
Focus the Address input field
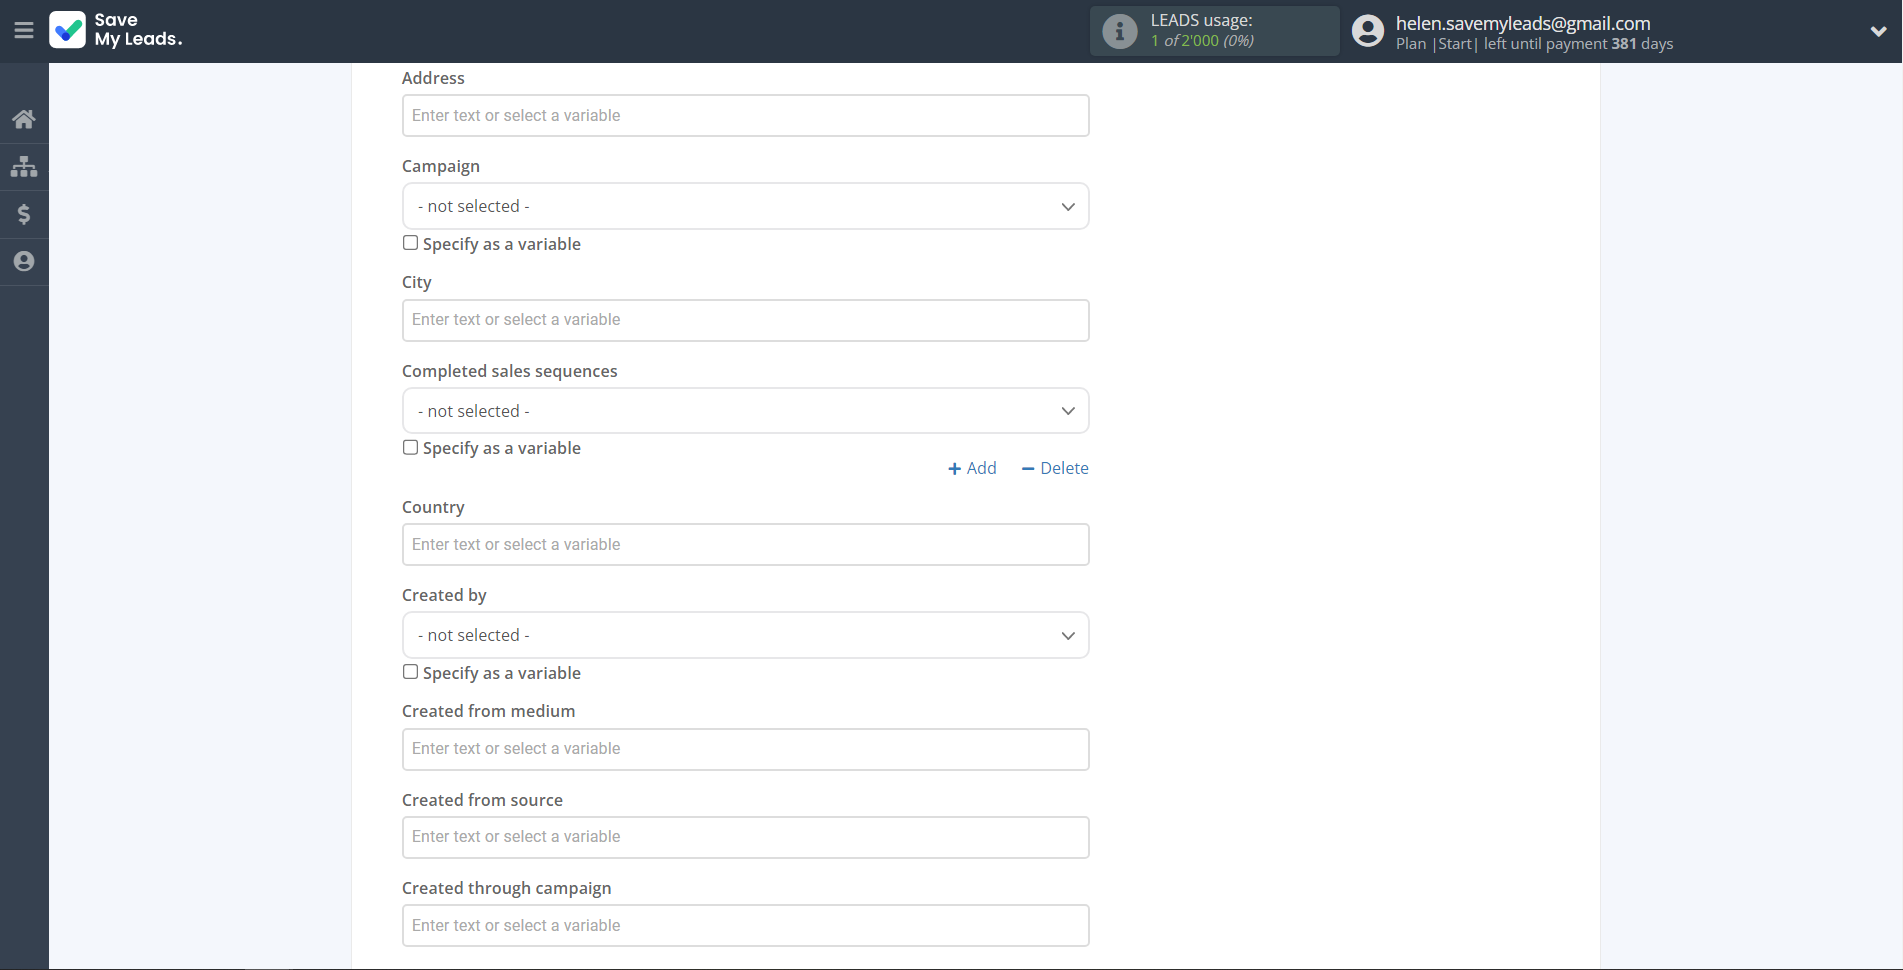(745, 116)
